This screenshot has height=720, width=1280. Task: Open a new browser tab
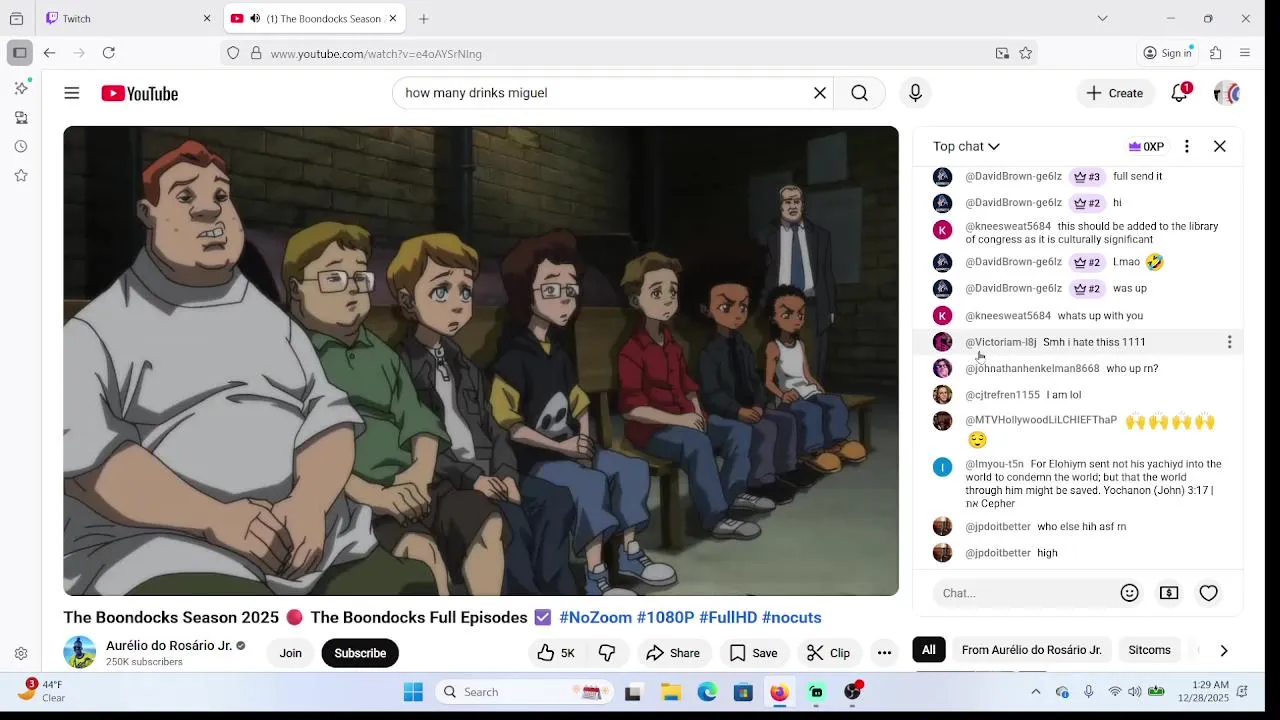[424, 18]
